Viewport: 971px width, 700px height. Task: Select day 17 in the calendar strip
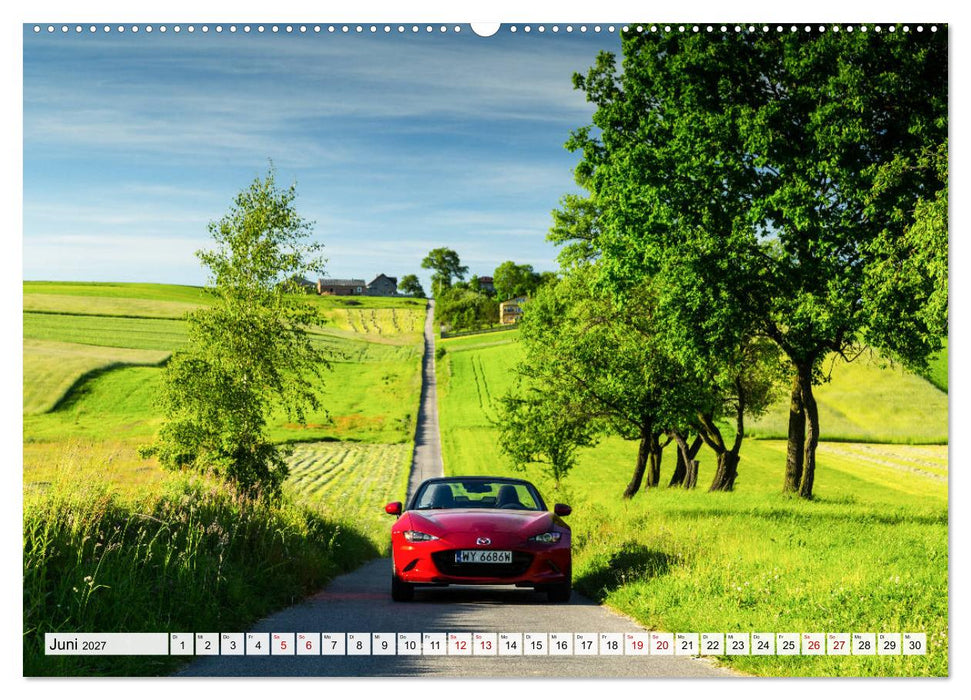(586, 644)
